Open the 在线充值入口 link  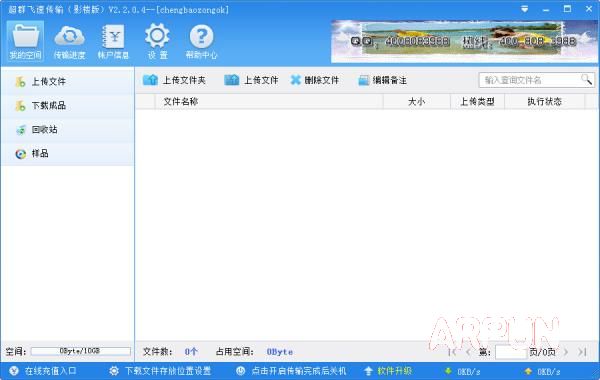[51, 371]
